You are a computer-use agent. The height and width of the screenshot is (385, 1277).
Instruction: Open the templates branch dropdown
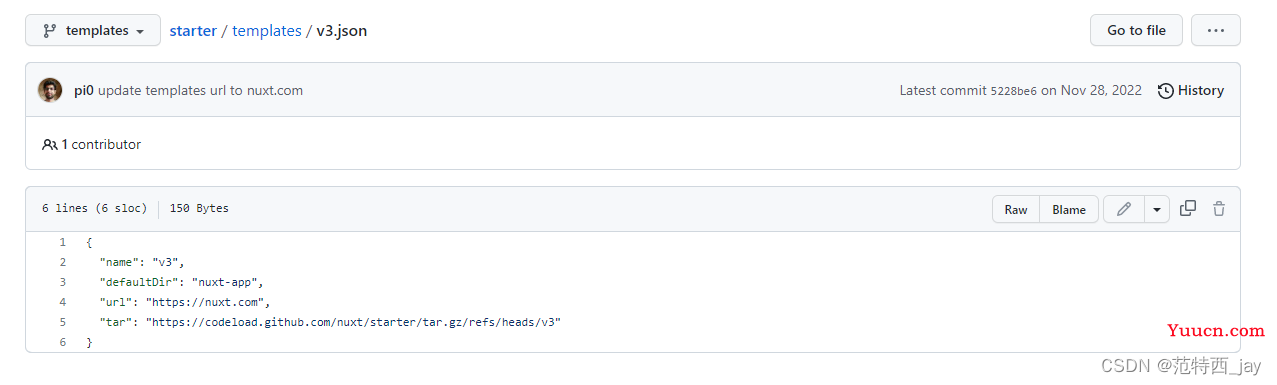coord(94,31)
